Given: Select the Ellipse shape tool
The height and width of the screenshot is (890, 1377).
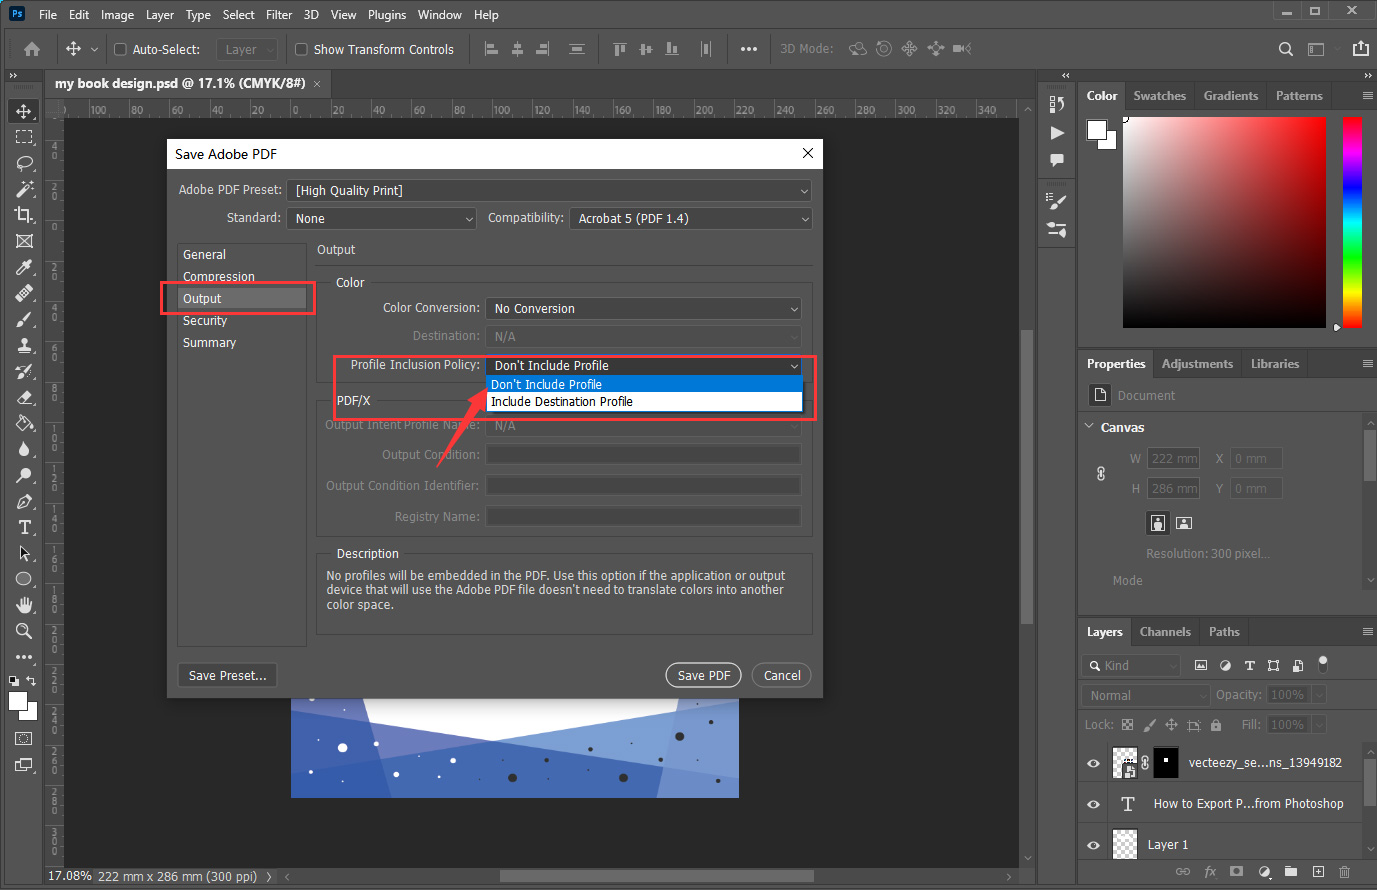Looking at the screenshot, I should [x=24, y=579].
